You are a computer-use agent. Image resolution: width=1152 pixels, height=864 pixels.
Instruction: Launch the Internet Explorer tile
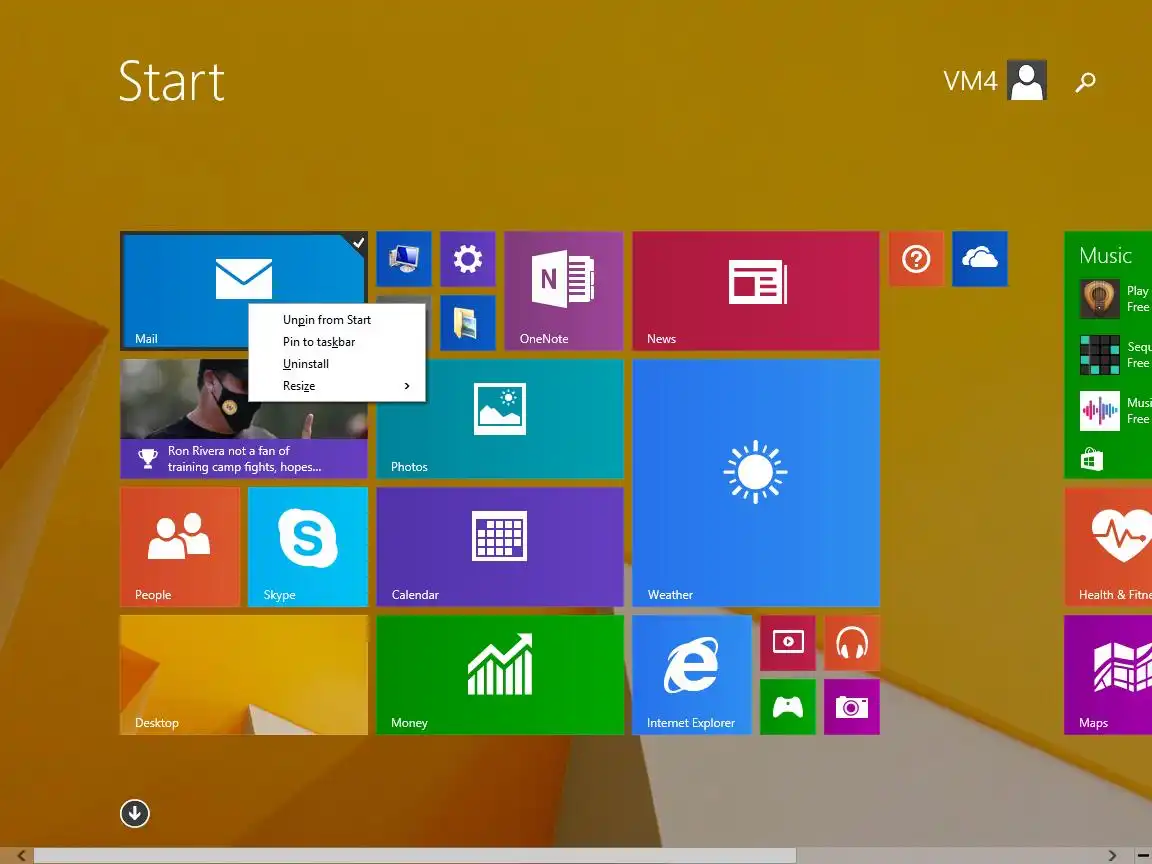(x=691, y=674)
